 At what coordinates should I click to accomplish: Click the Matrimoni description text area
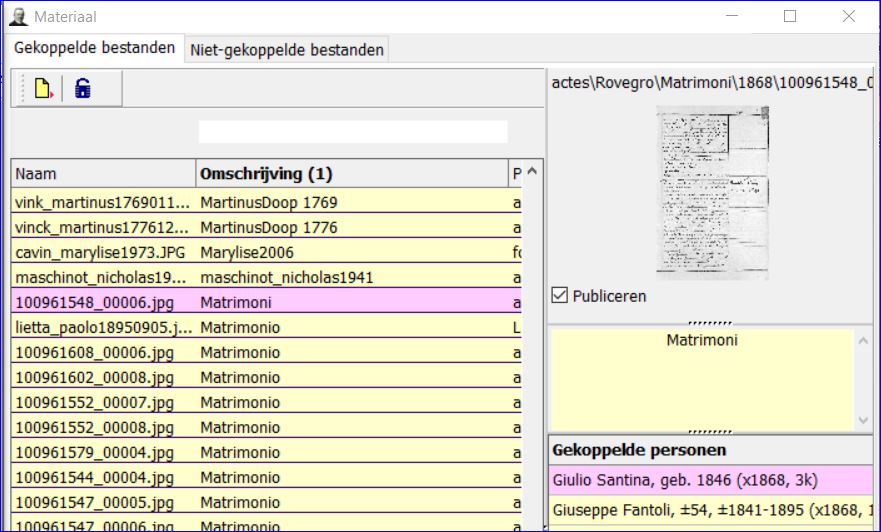[700, 380]
